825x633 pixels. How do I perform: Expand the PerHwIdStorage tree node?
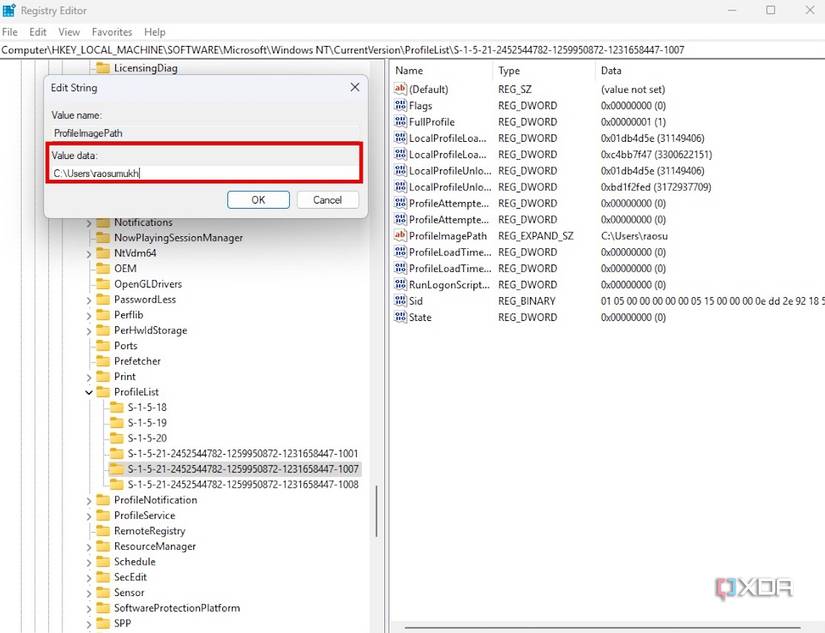tap(88, 330)
